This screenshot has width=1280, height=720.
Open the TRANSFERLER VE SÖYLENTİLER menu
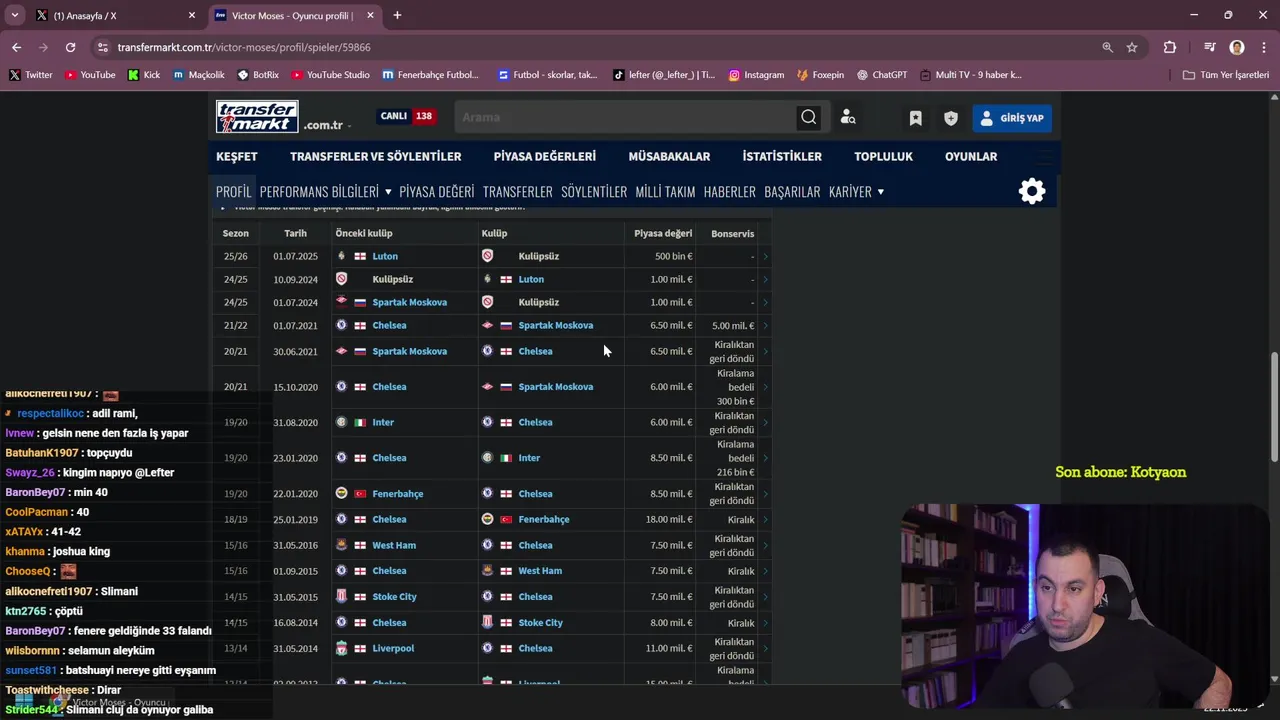pyautogui.click(x=376, y=156)
